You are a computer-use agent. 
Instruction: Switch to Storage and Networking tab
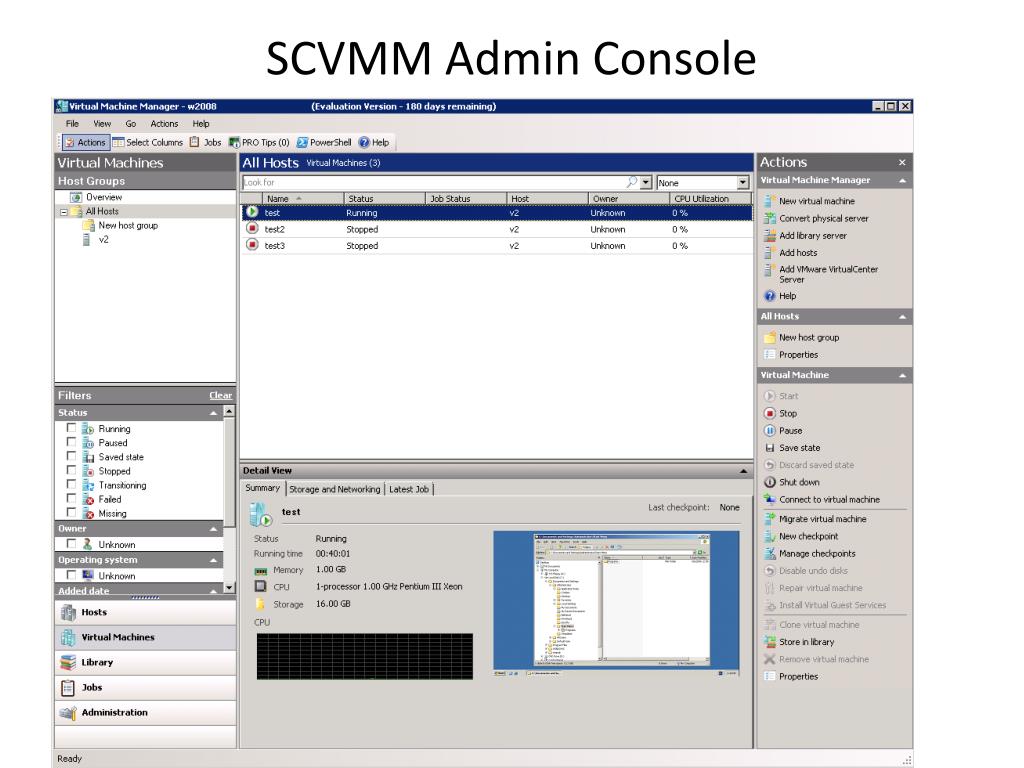pyautogui.click(x=334, y=489)
